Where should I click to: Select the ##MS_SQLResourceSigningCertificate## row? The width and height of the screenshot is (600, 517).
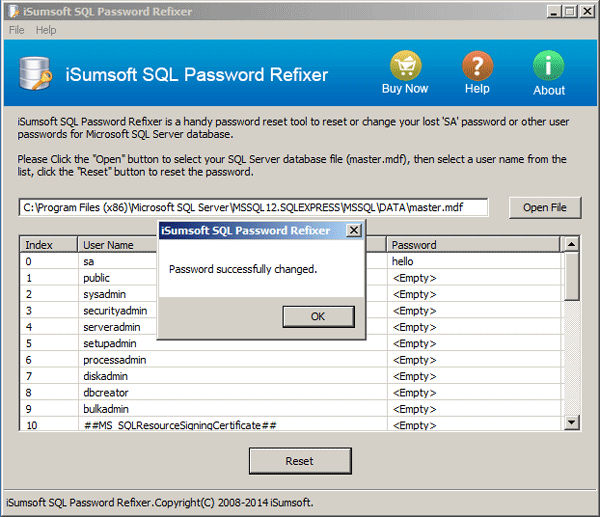(291, 424)
